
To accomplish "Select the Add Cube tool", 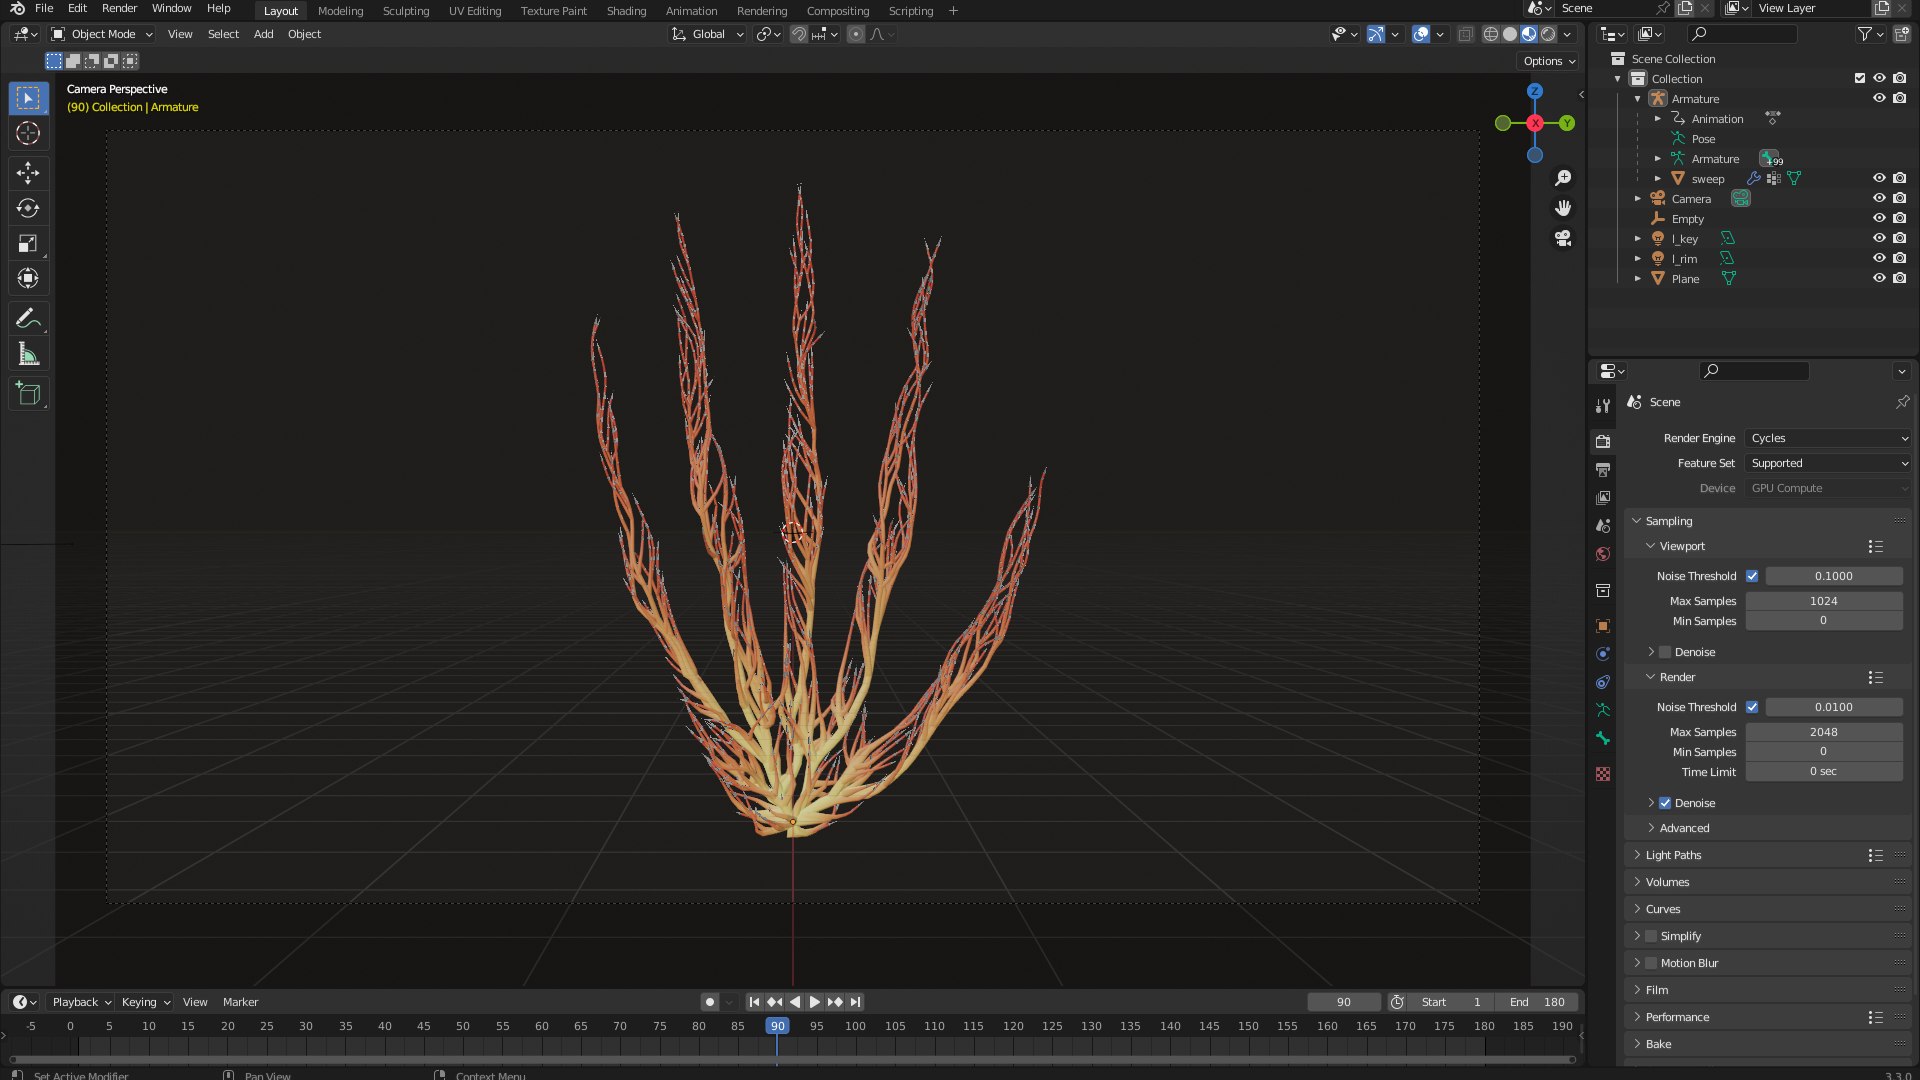I will (x=28, y=394).
